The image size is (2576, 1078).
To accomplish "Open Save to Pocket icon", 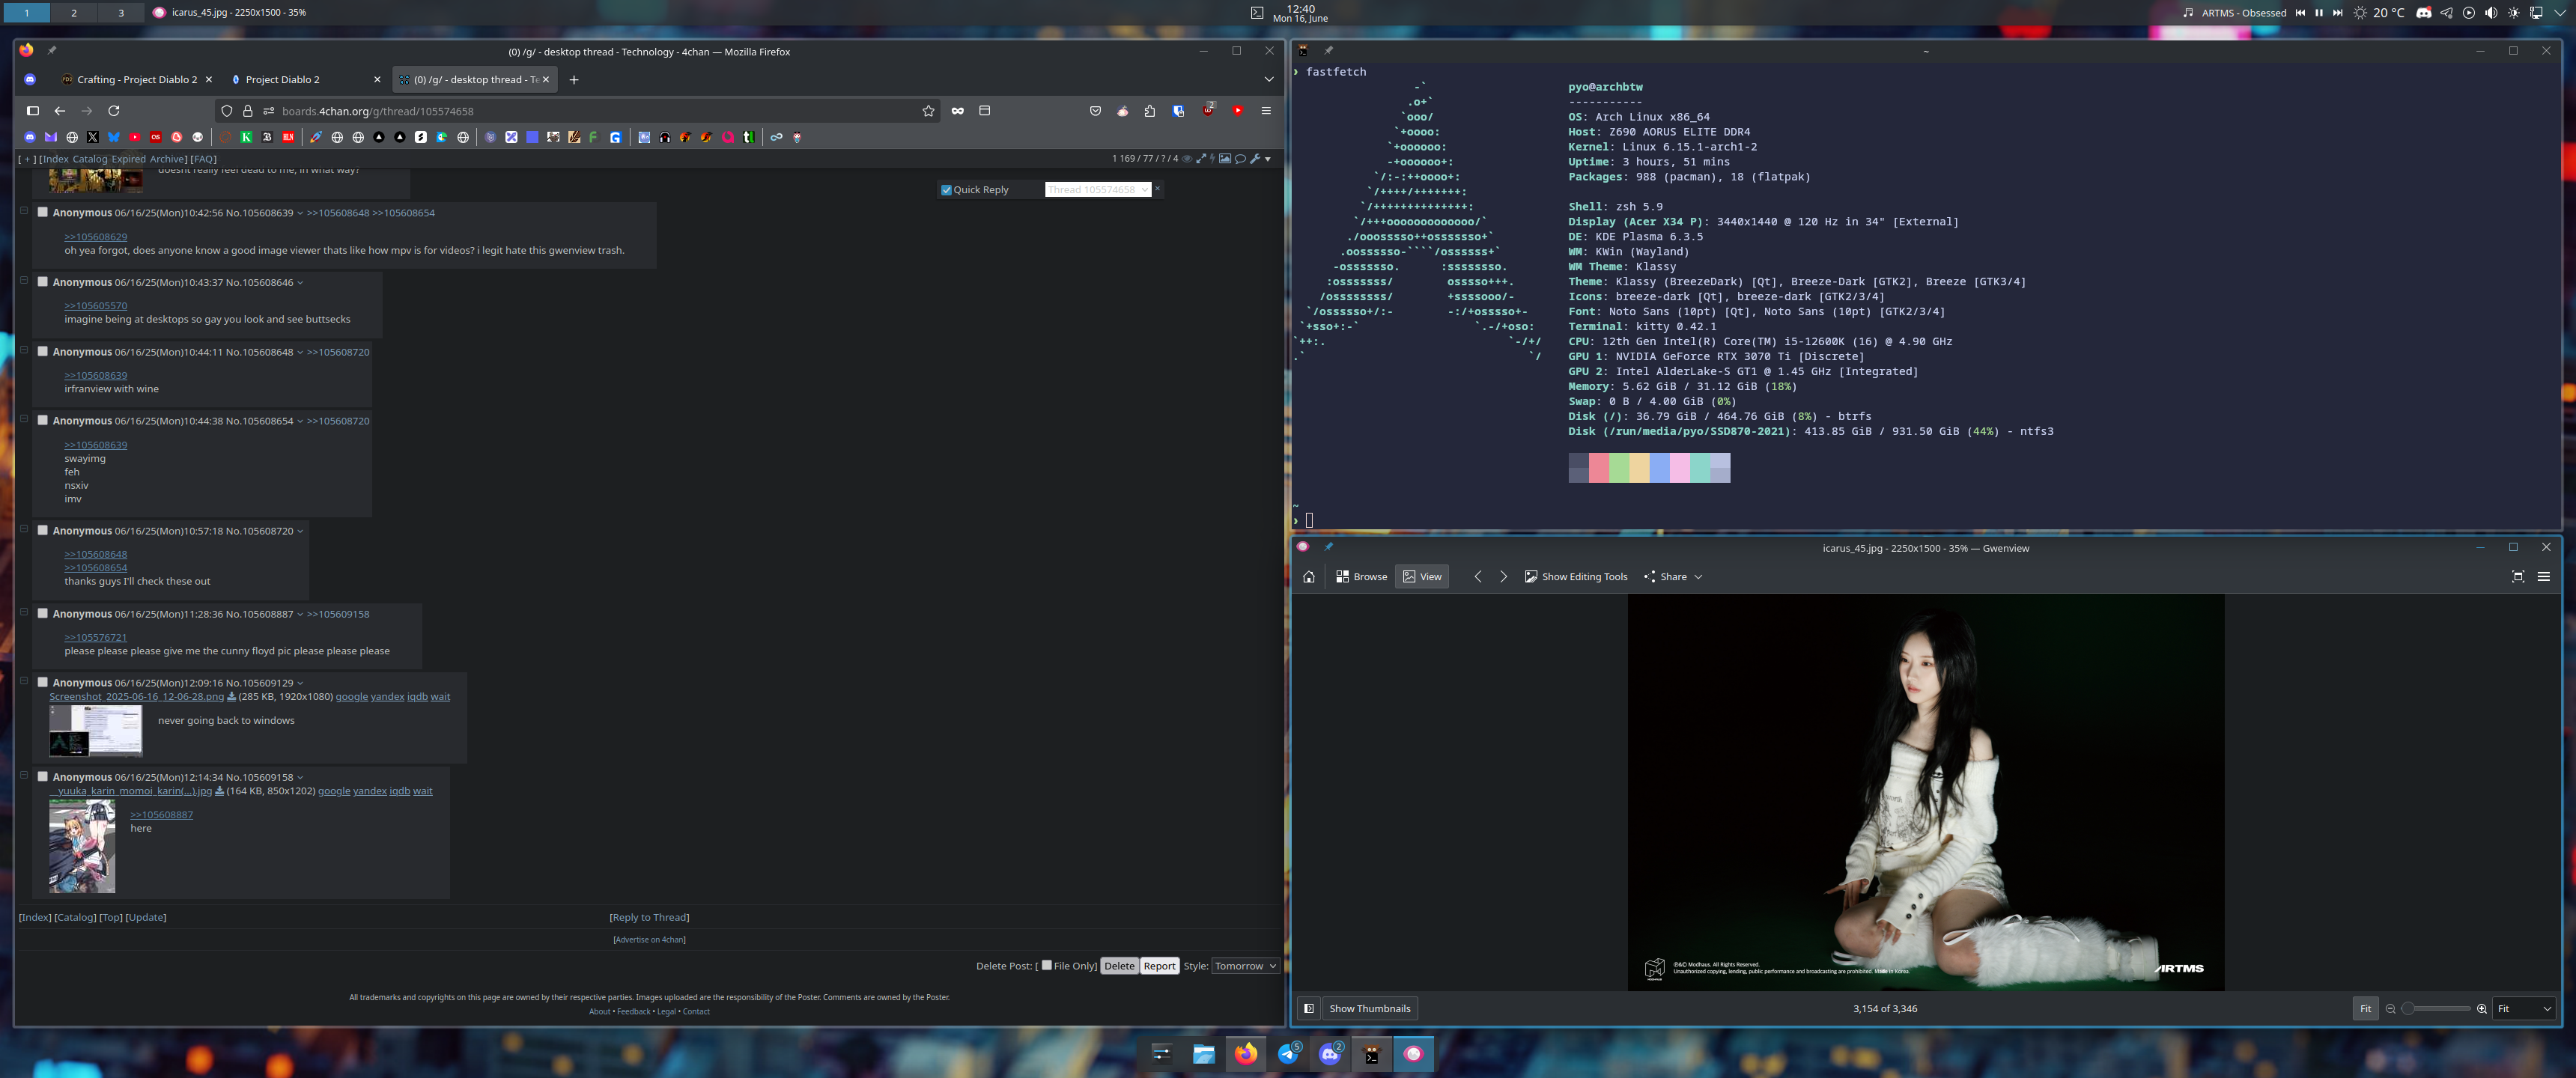I will coord(1095,111).
